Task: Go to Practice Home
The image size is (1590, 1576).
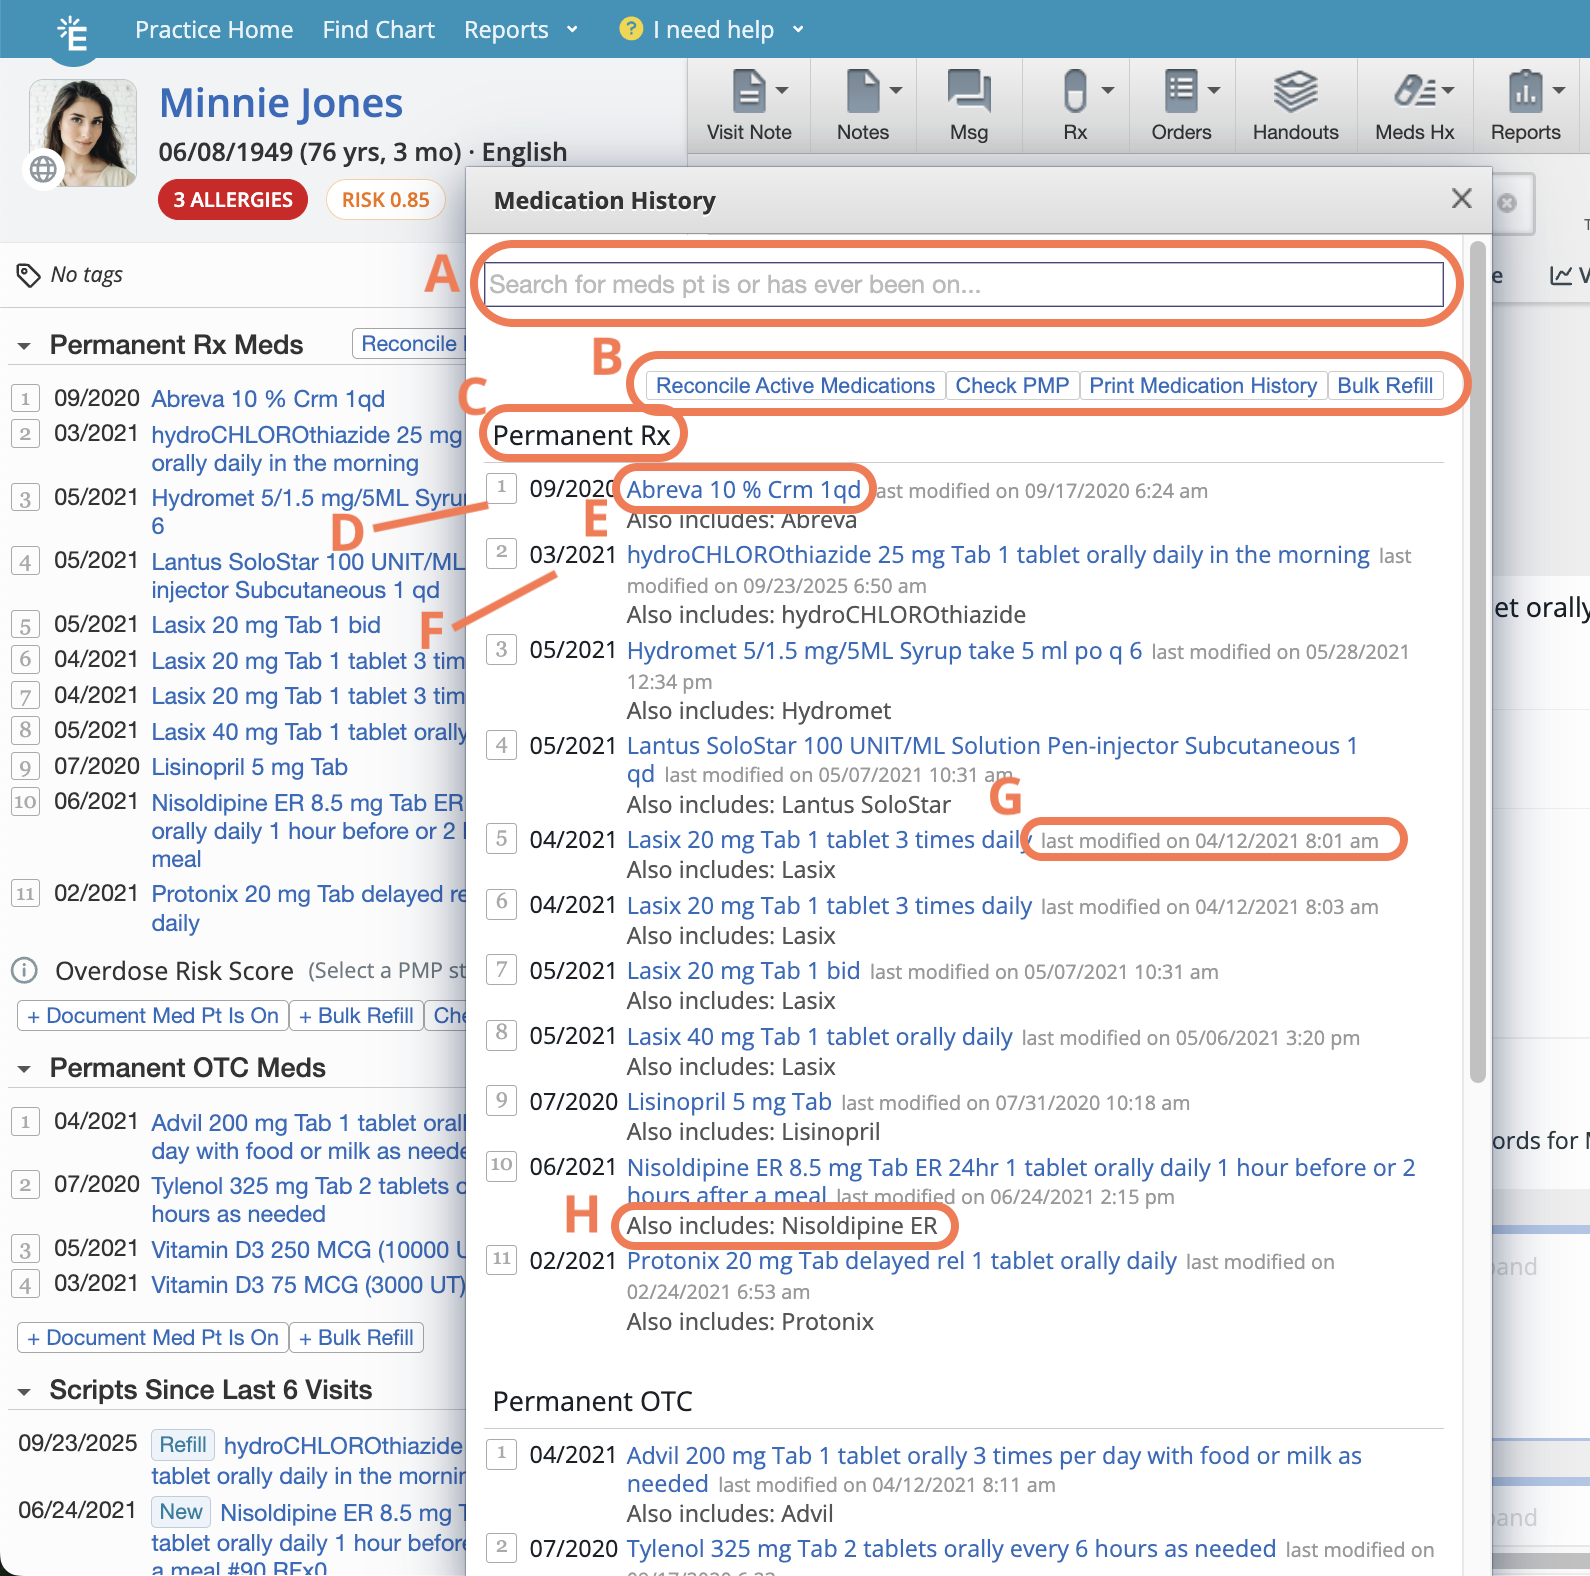Action: point(214,30)
